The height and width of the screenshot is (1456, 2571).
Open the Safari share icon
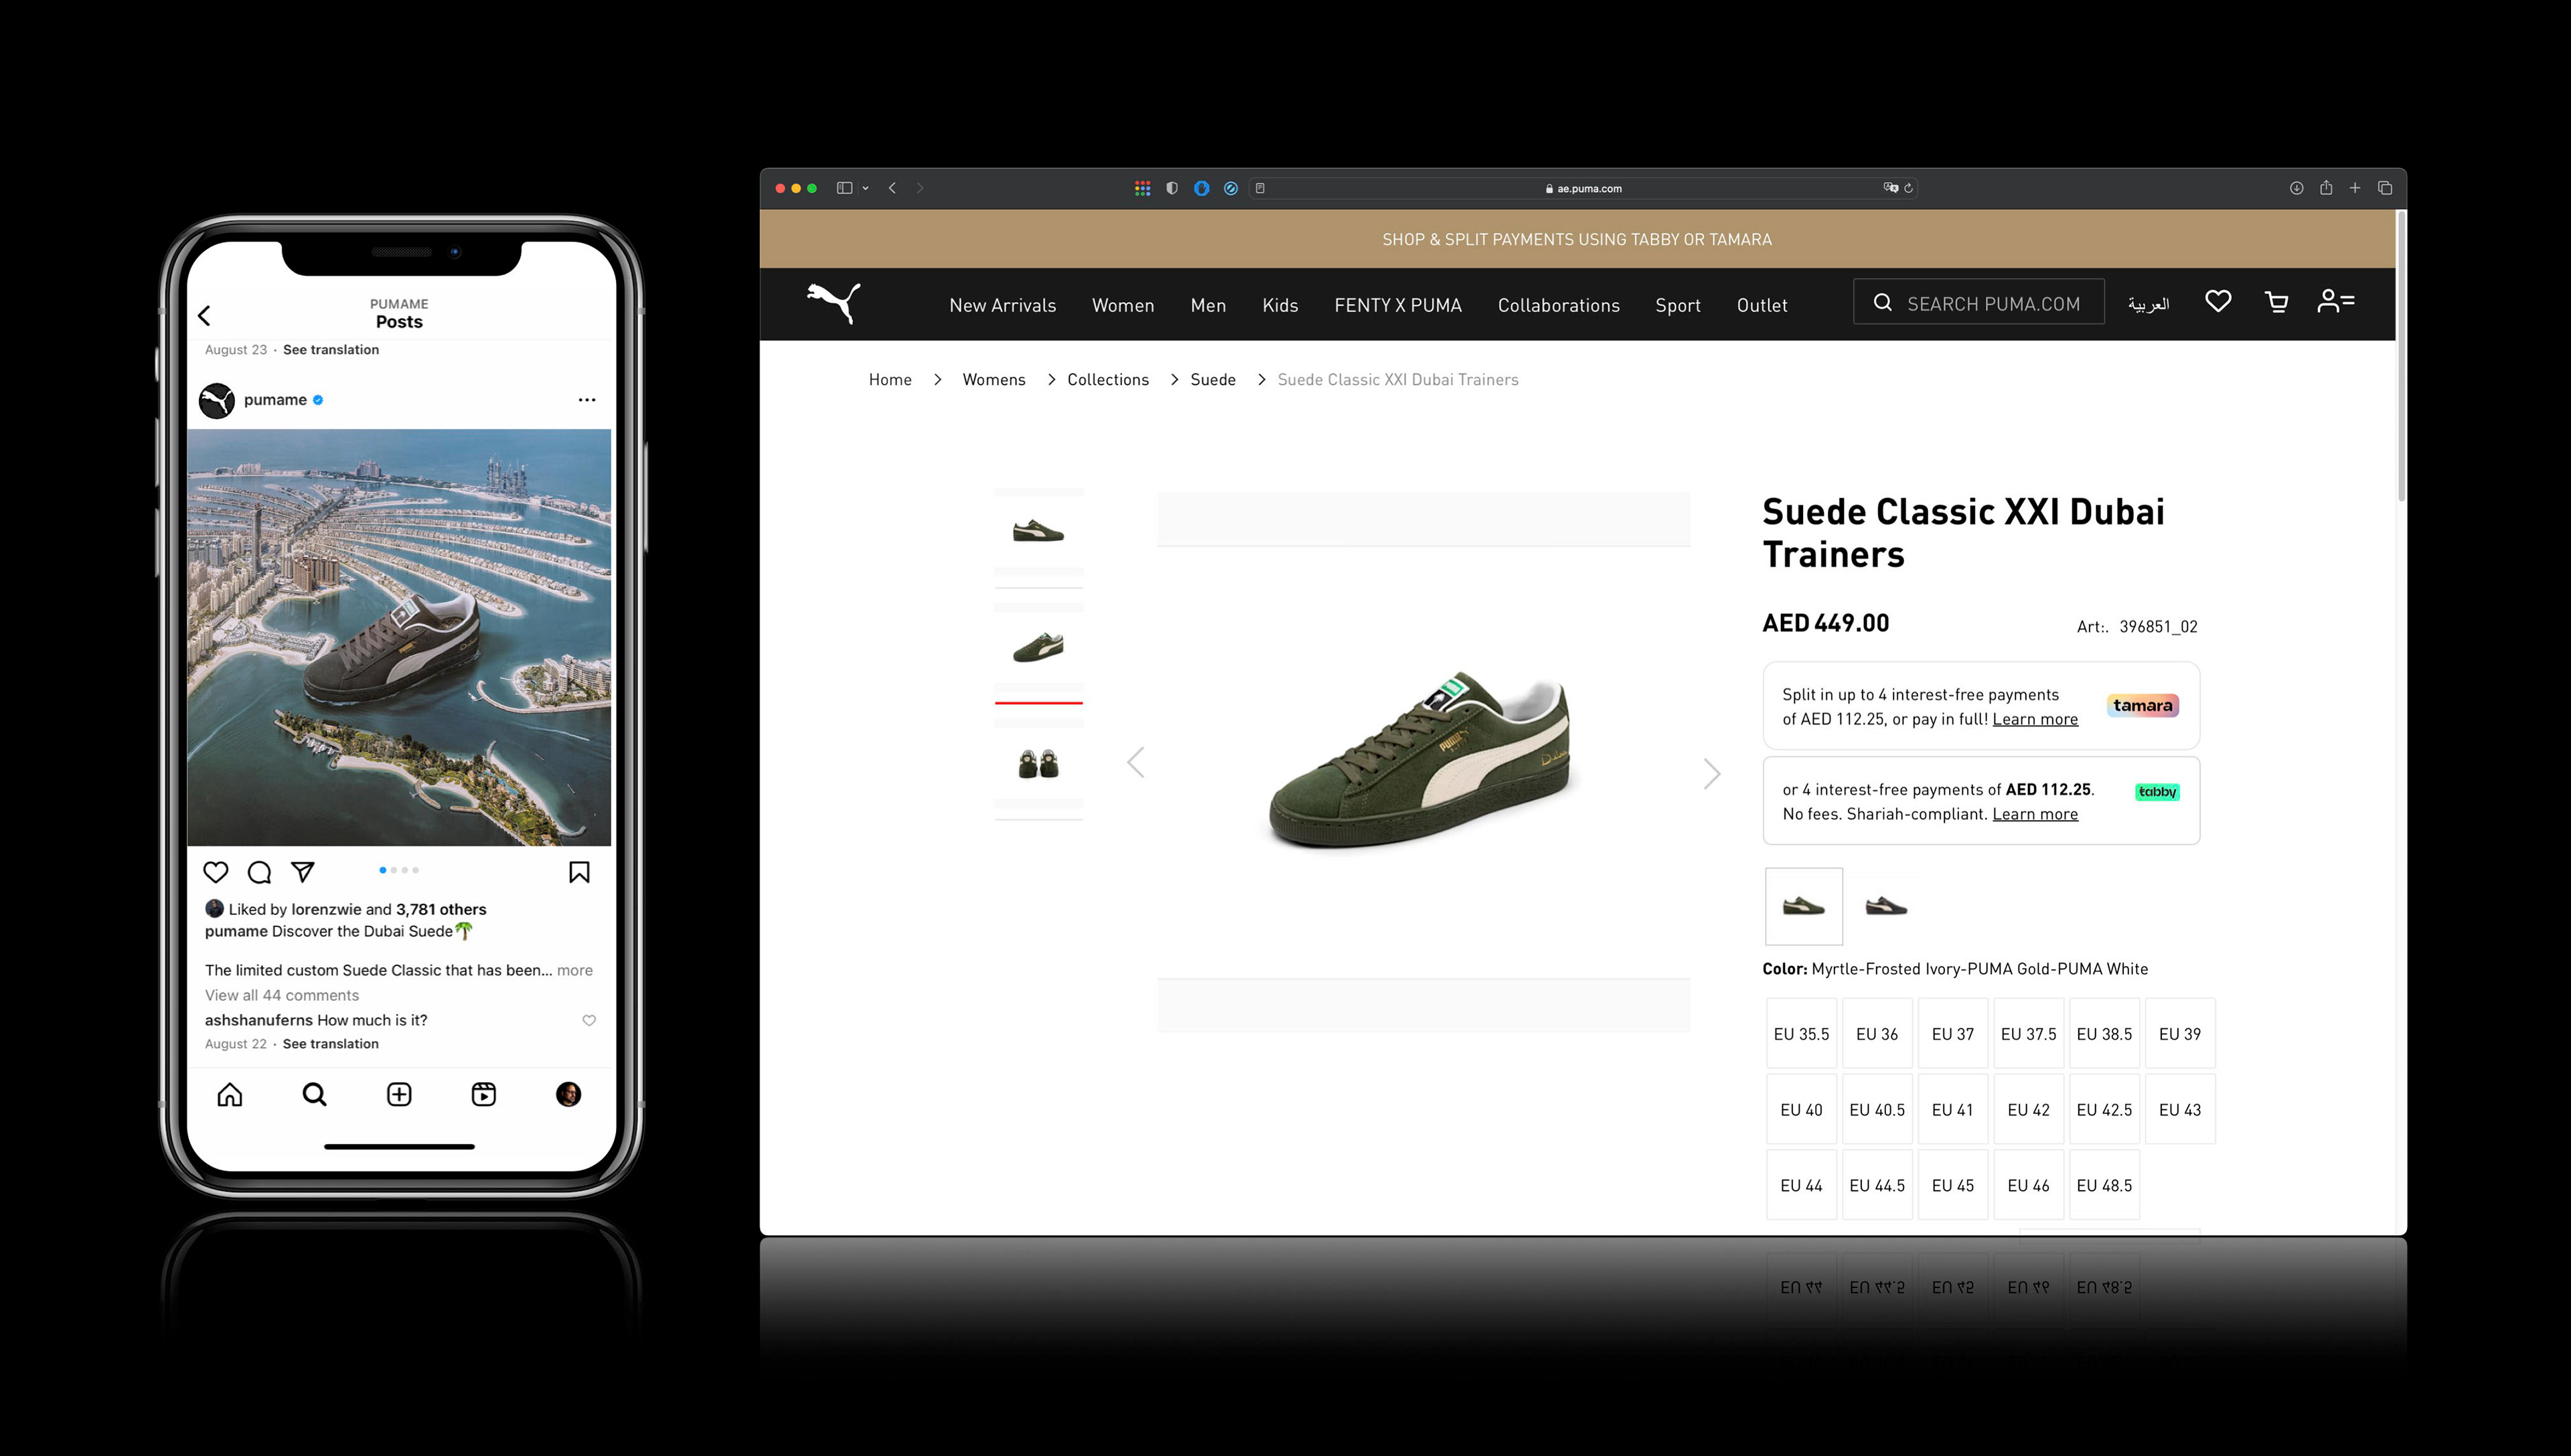2326,188
